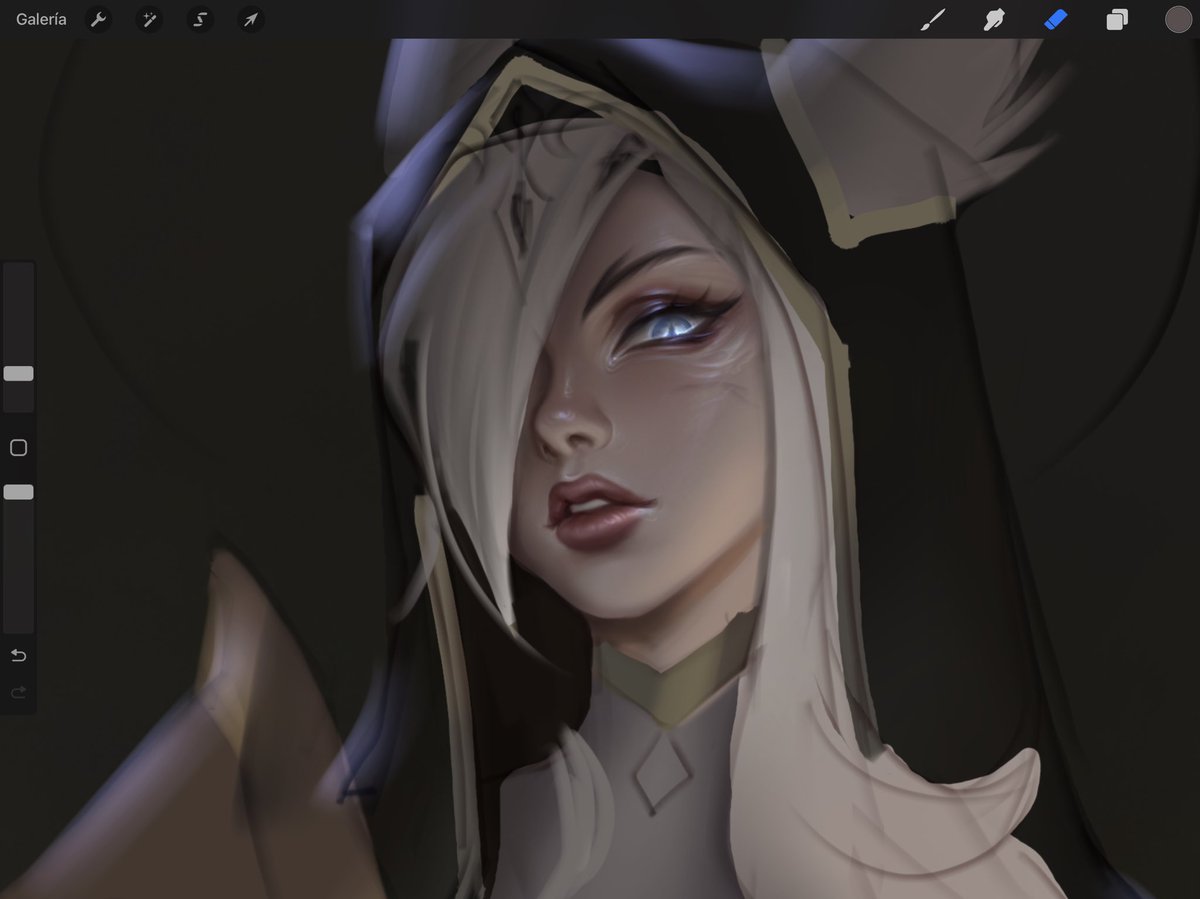Open the Galería gallery view
This screenshot has height=899, width=1200.
(x=41, y=19)
